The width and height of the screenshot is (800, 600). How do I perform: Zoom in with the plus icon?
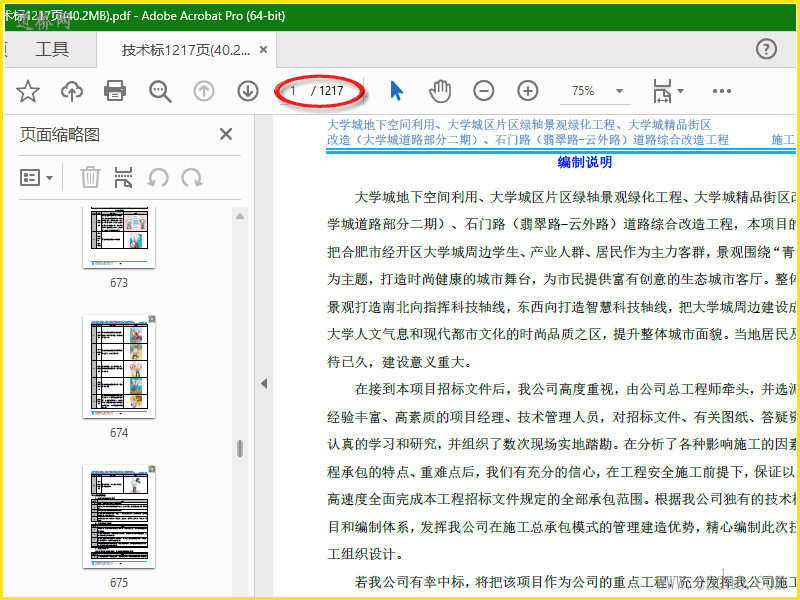tap(528, 91)
